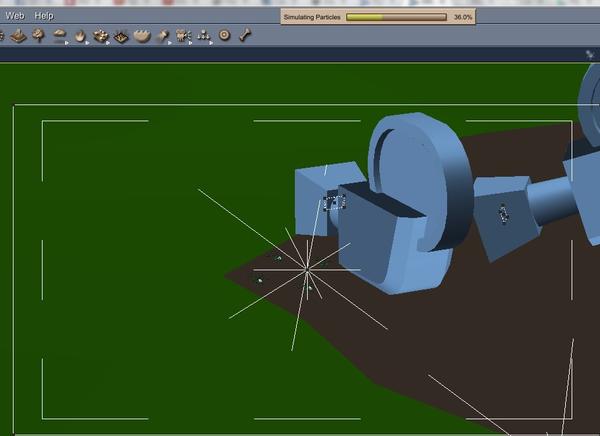Click the diamond-shaped ground plane tool icon
This screenshot has height=436, width=600.
point(121,36)
